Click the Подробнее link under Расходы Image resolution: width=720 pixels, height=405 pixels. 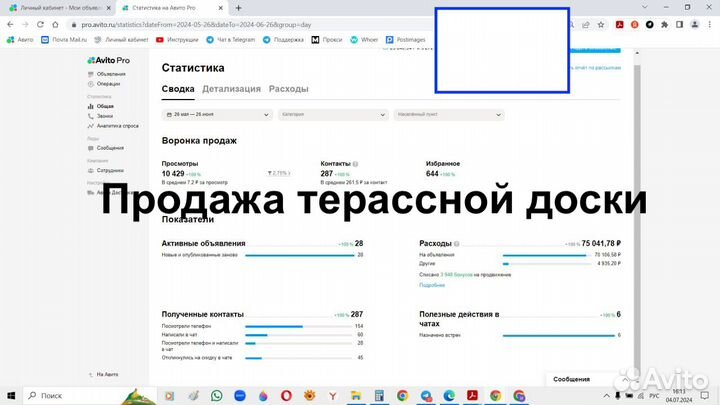[x=432, y=285]
